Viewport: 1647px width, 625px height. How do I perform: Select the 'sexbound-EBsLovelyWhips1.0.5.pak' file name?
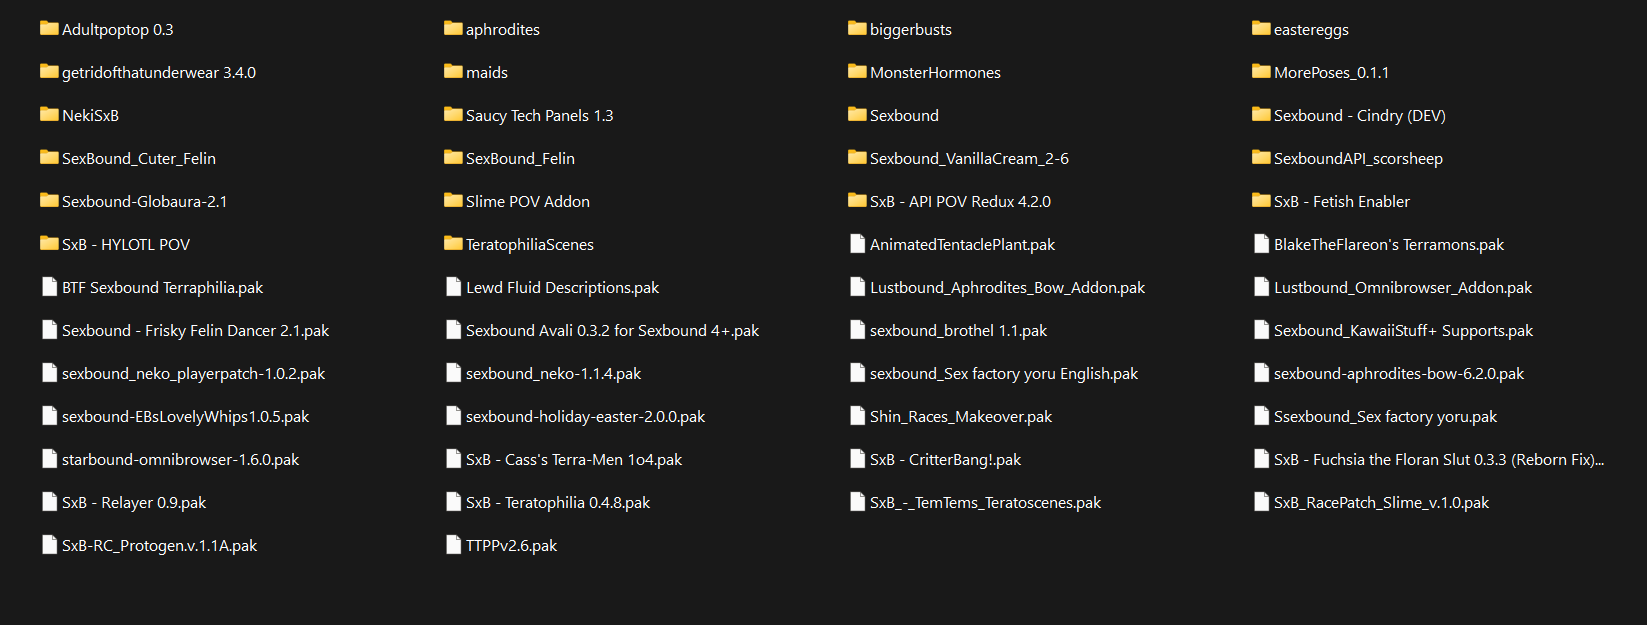coord(186,417)
